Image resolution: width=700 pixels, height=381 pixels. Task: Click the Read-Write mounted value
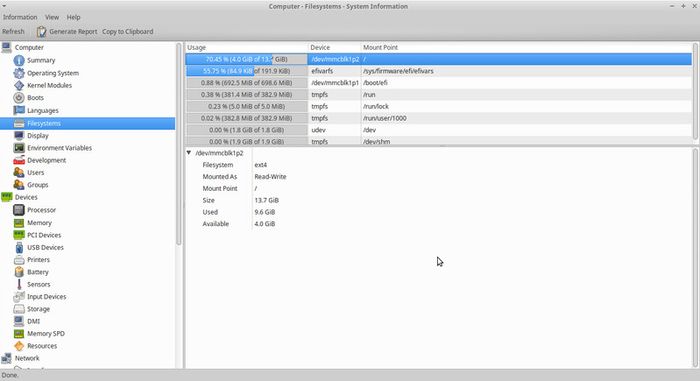(x=271, y=176)
